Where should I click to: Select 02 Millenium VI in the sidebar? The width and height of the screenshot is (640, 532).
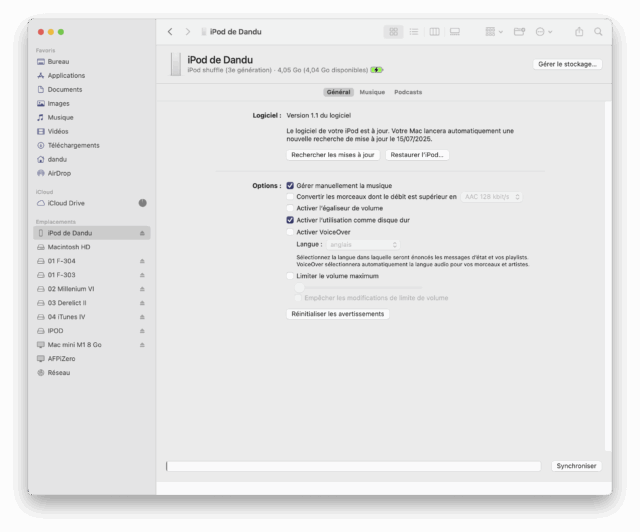[92, 289]
